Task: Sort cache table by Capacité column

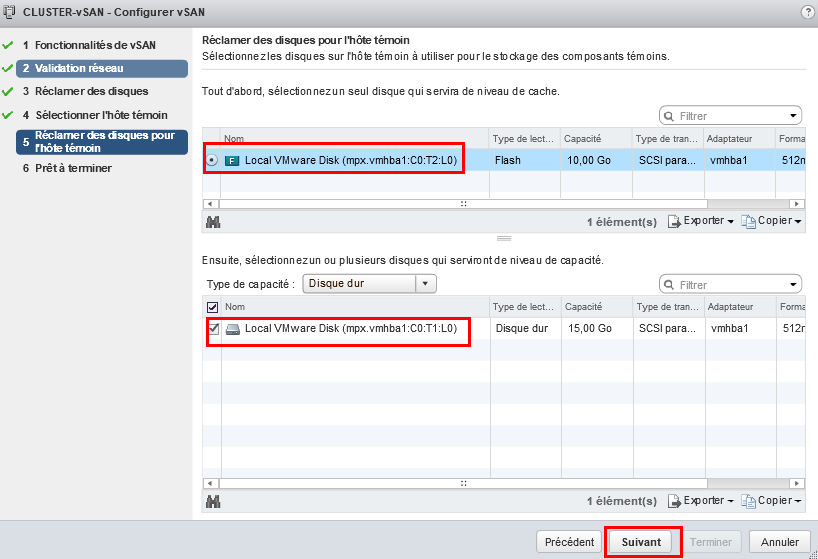Action: (x=596, y=139)
